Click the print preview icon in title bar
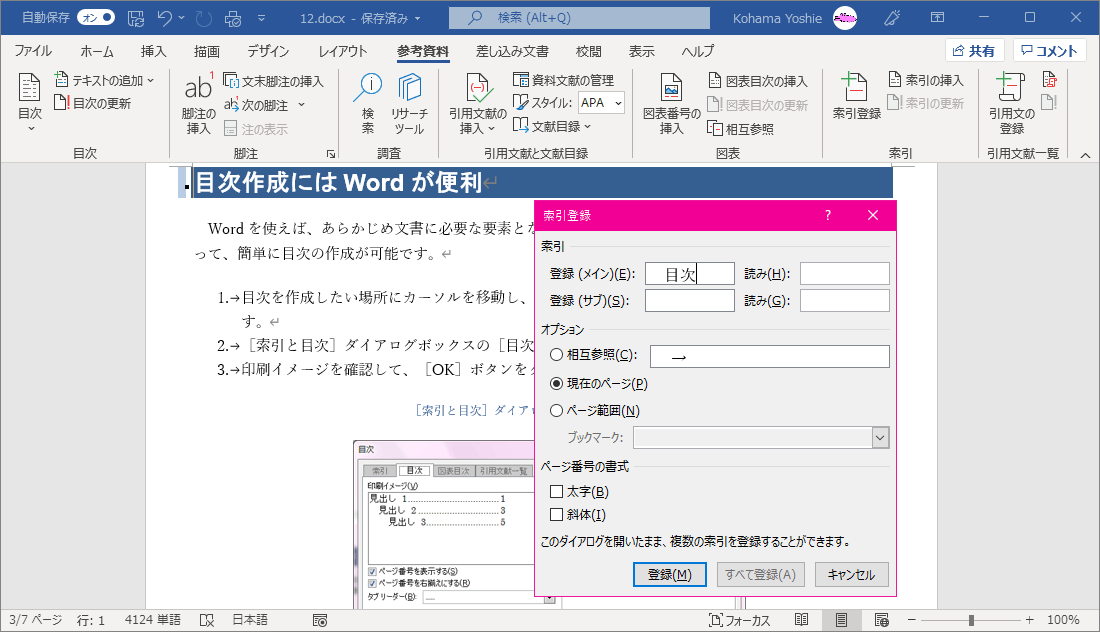Image resolution: width=1100 pixels, height=632 pixels. pos(233,18)
